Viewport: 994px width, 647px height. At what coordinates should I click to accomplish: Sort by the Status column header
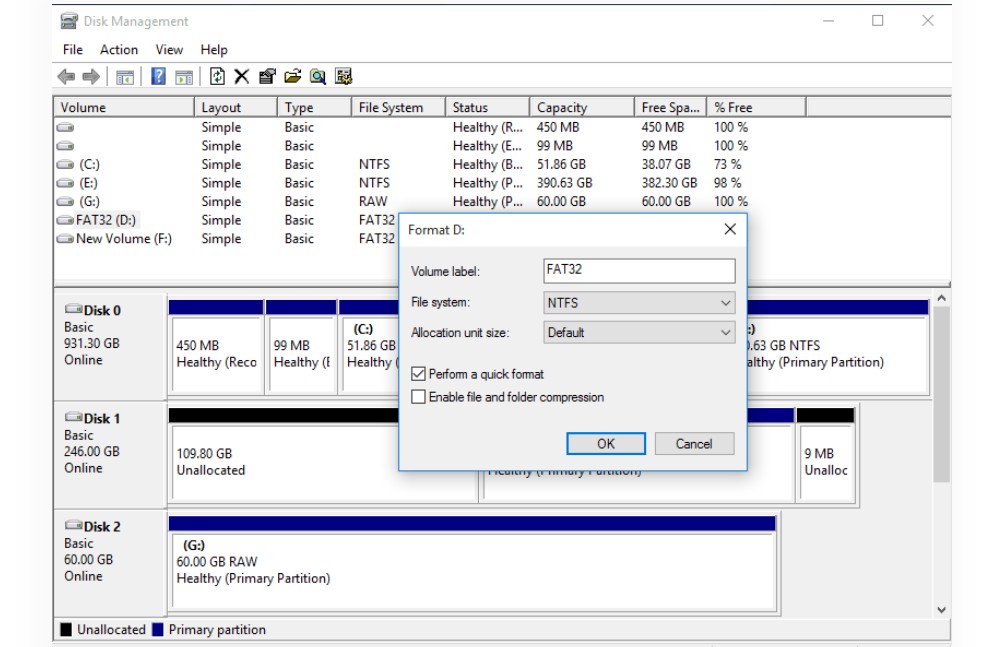pyautogui.click(x=487, y=107)
